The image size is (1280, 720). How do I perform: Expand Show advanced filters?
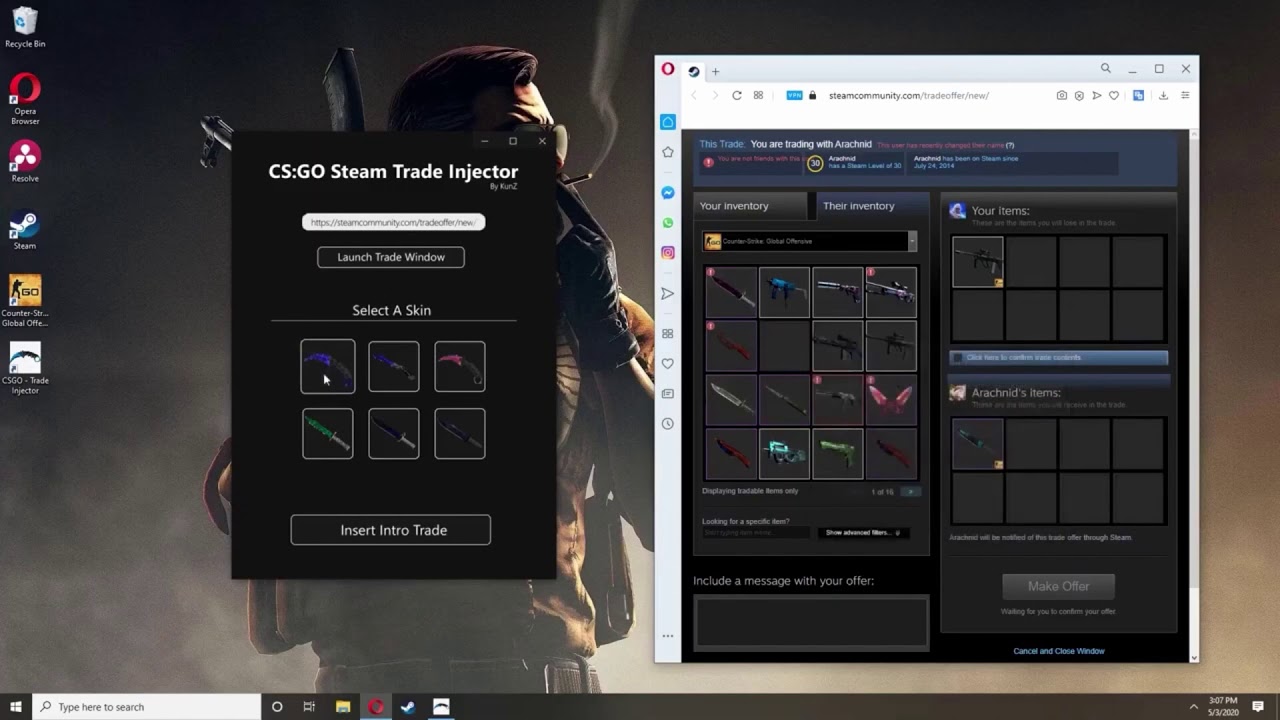pyautogui.click(x=862, y=532)
